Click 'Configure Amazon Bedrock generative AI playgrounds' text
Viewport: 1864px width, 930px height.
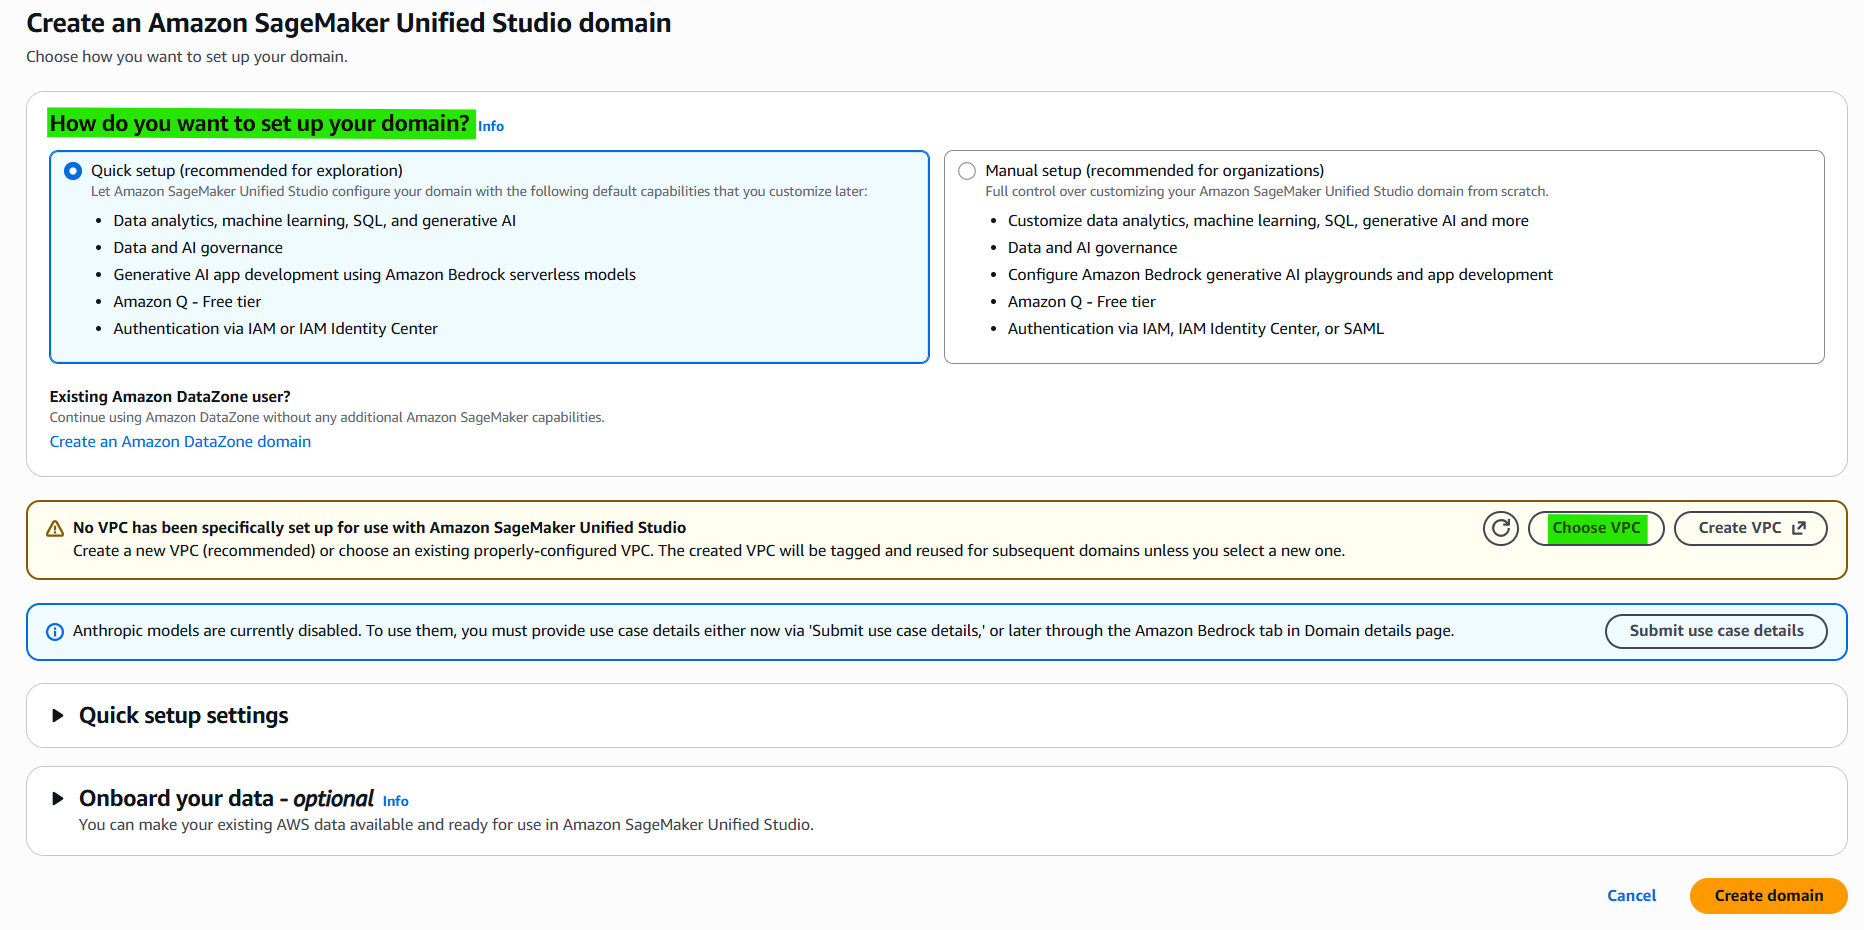[x=1280, y=275]
